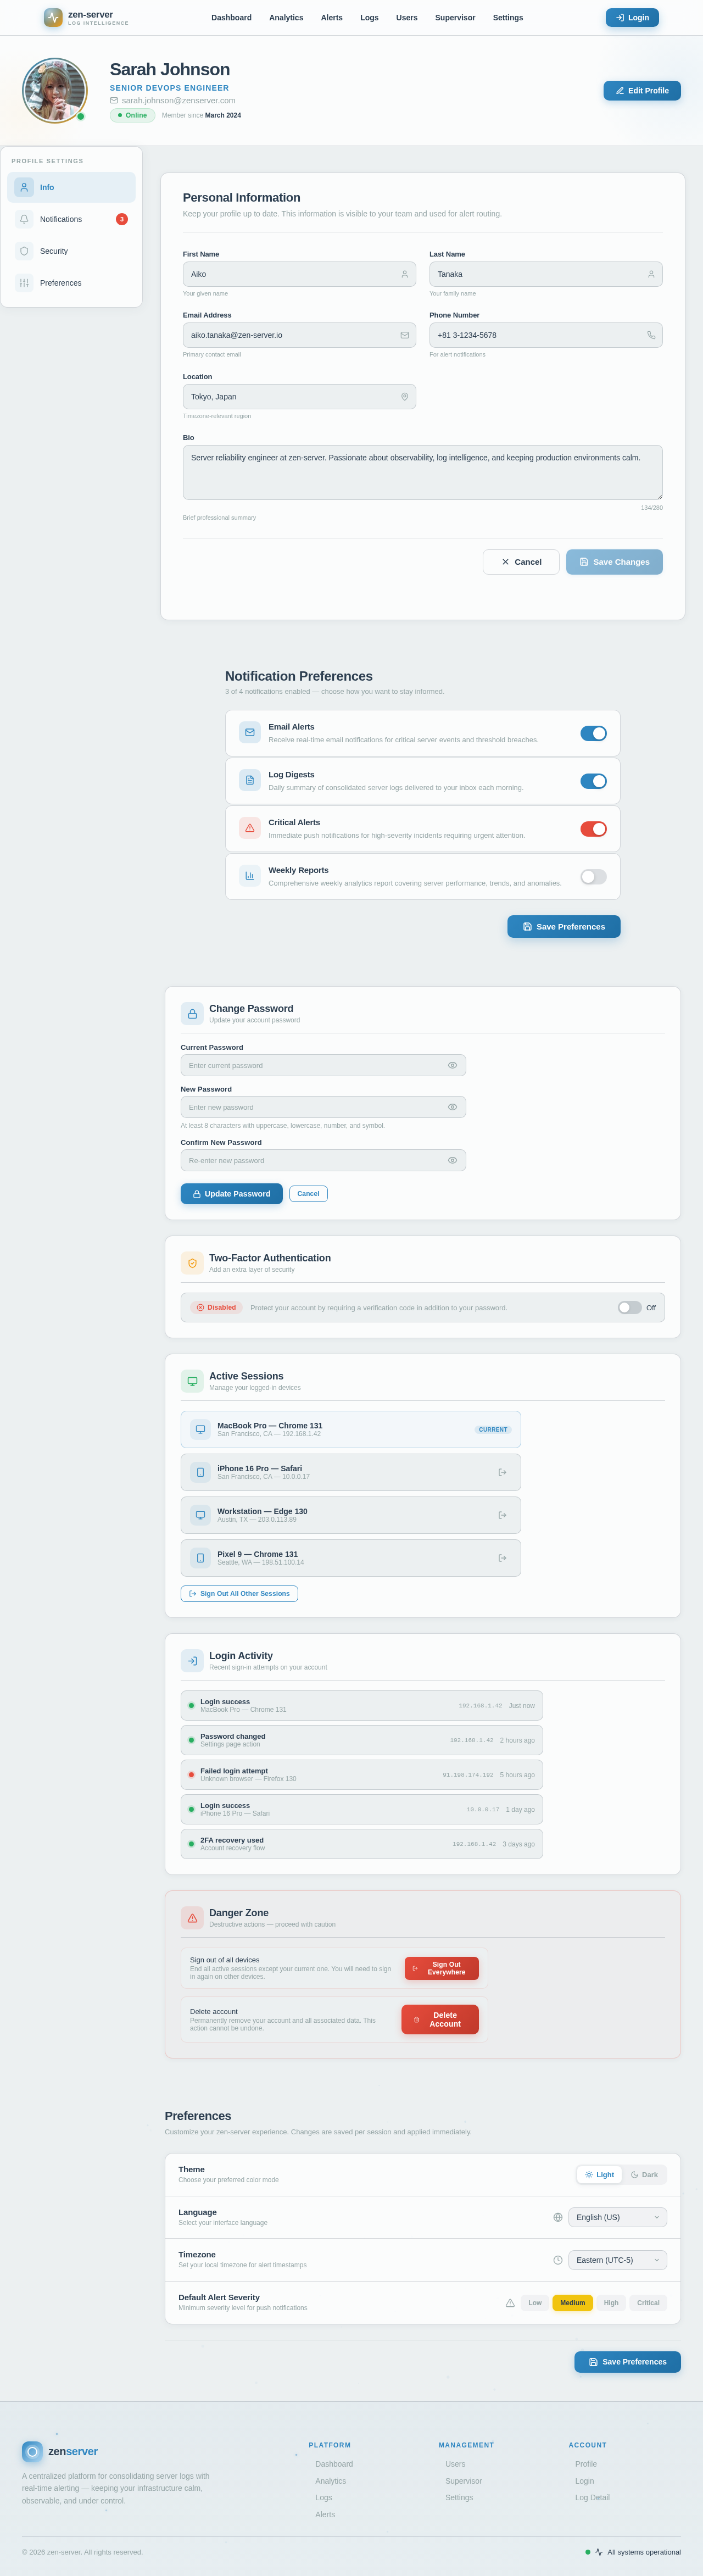Click the person icon in First Name field
The image size is (703, 2576).
pyautogui.click(x=404, y=274)
